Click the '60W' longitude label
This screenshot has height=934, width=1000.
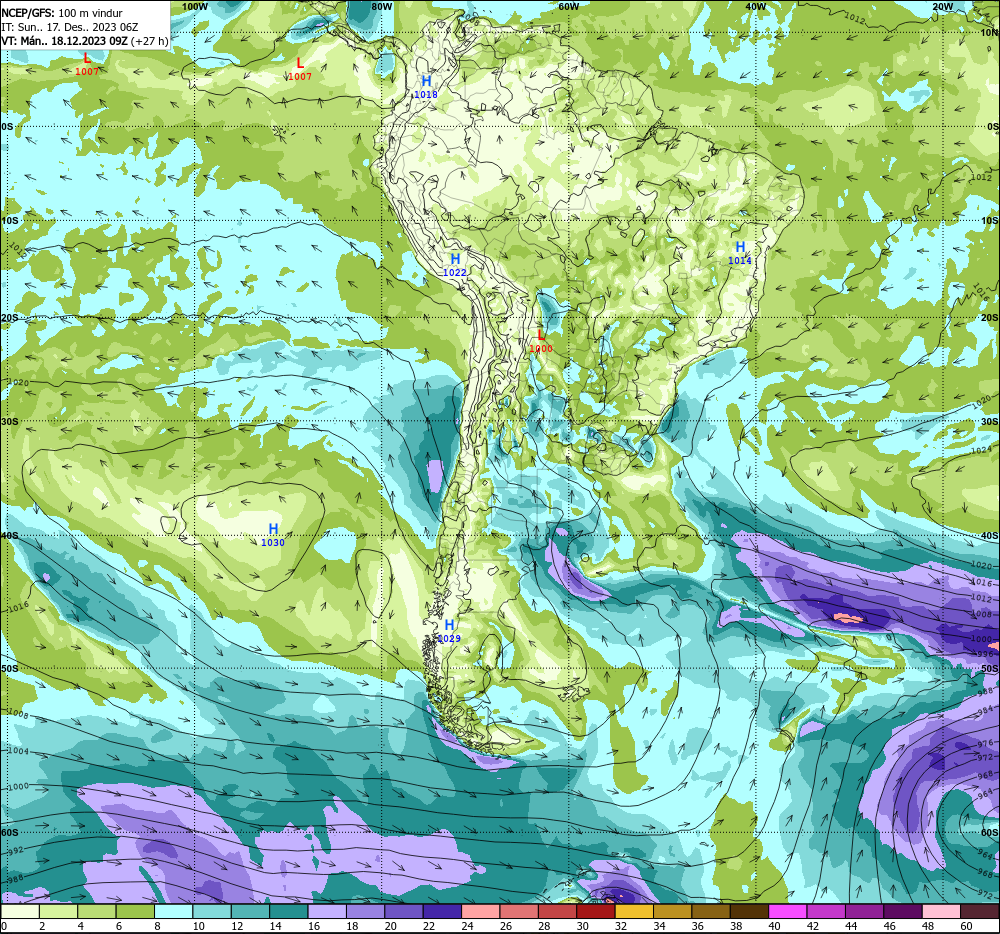click(x=568, y=6)
